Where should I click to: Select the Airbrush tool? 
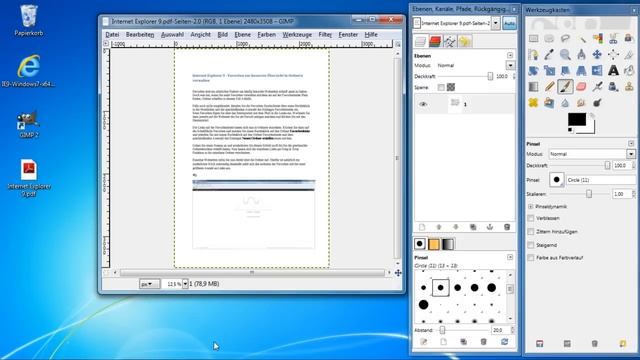pyautogui.click(x=597, y=87)
